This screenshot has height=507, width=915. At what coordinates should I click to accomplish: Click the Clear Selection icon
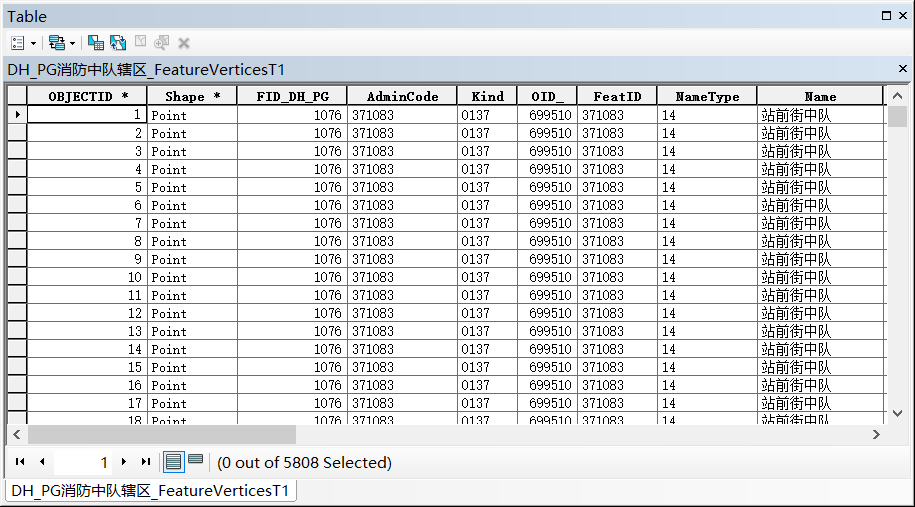click(140, 41)
